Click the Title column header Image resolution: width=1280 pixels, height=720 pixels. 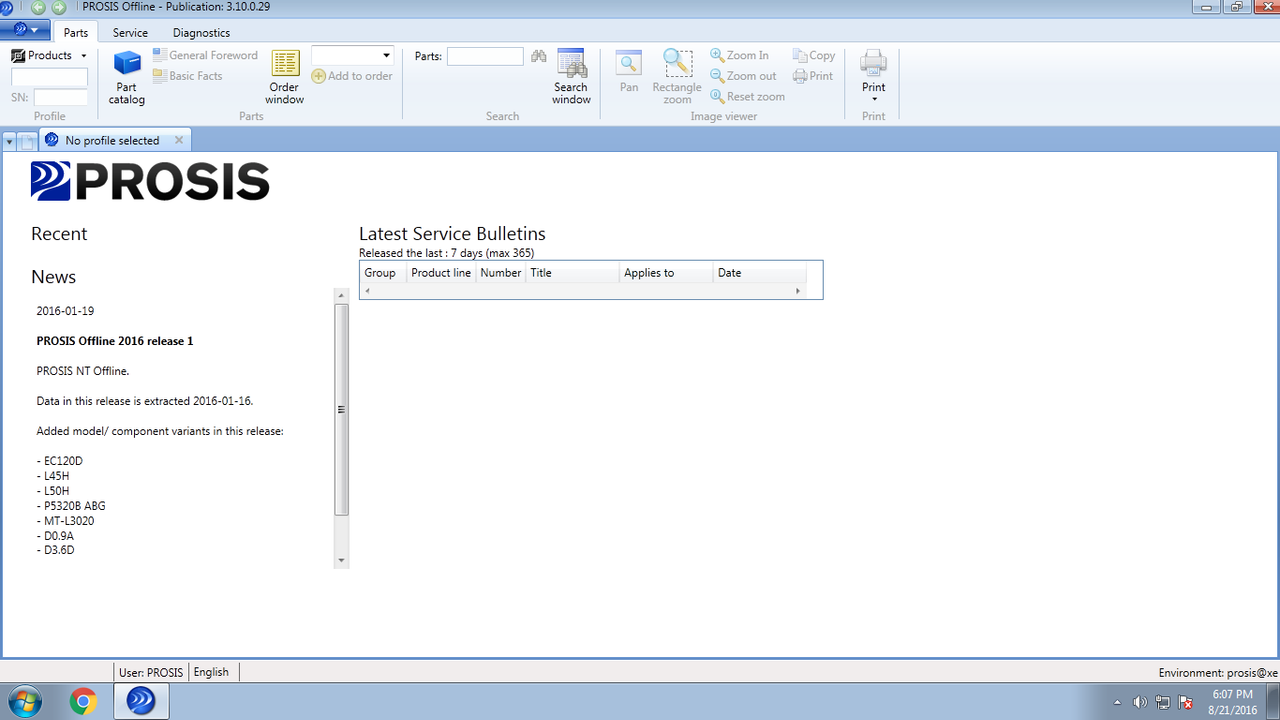point(572,273)
